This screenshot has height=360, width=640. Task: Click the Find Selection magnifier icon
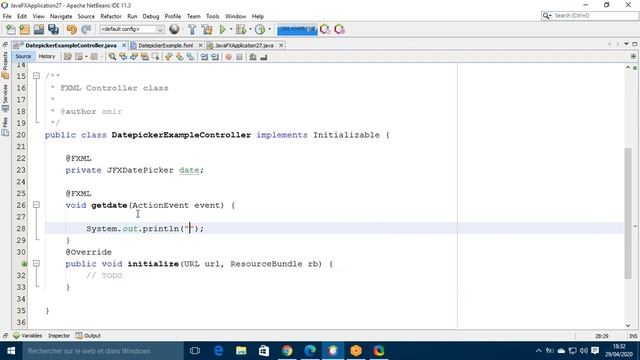point(112,57)
